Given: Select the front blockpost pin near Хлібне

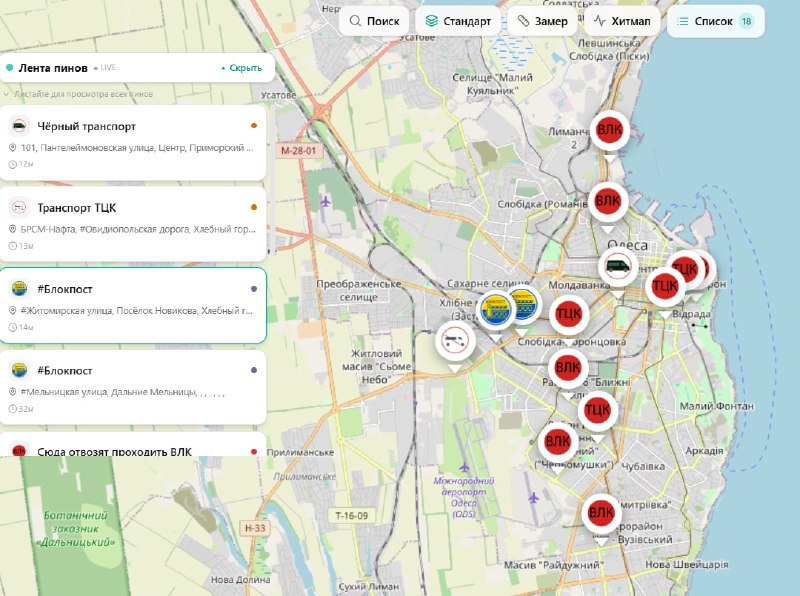Looking at the screenshot, I should (495, 310).
